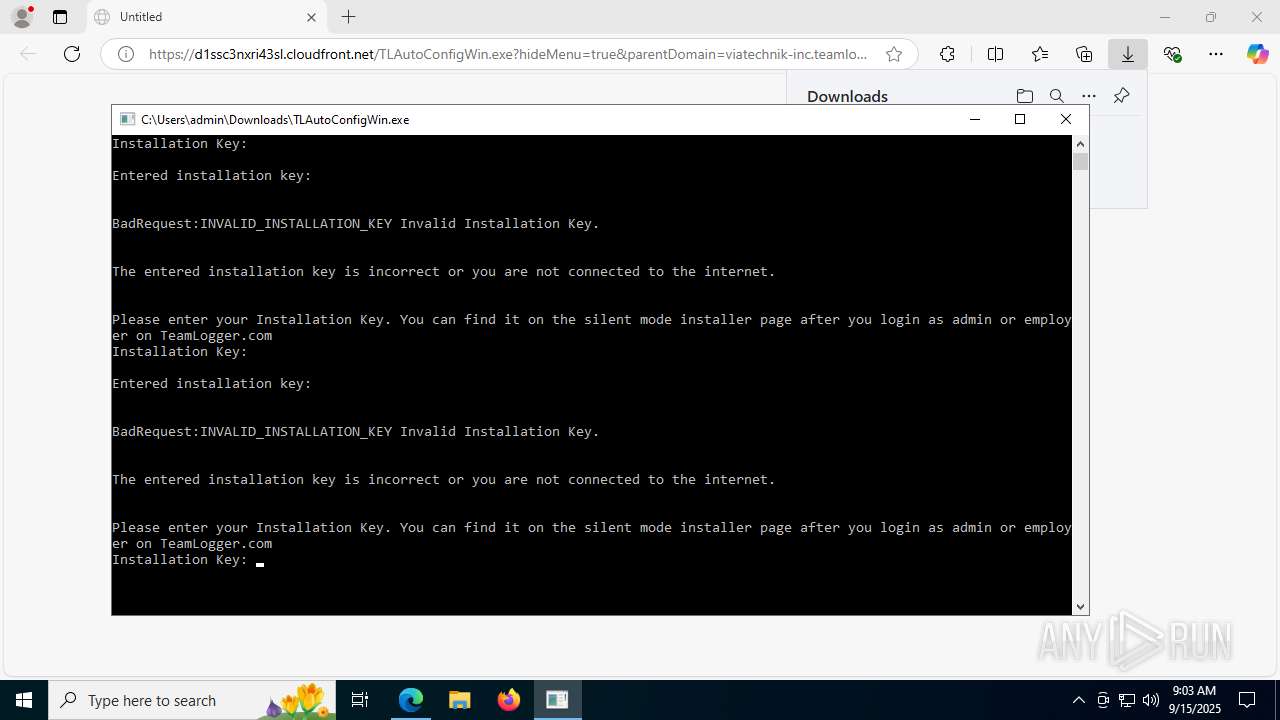1280x720 pixels.
Task: Open the Edge profile icon
Action: pyautogui.click(x=22, y=17)
